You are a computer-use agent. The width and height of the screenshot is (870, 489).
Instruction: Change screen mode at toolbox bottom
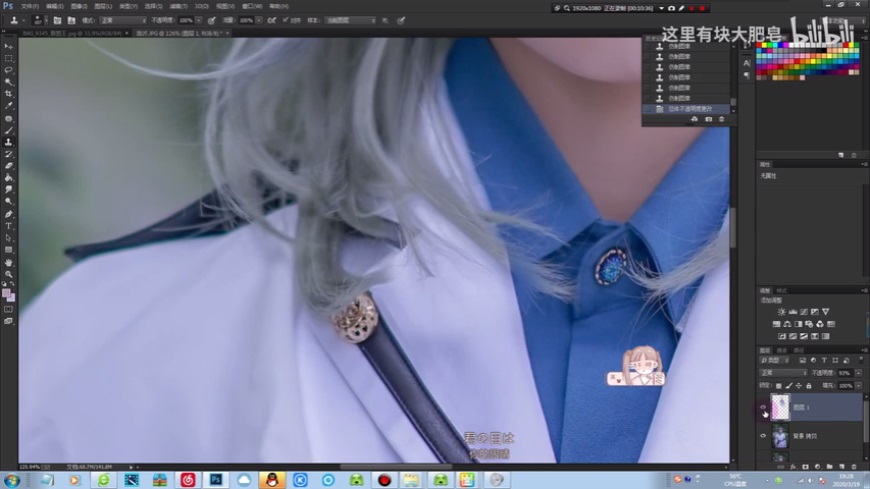coord(8,321)
